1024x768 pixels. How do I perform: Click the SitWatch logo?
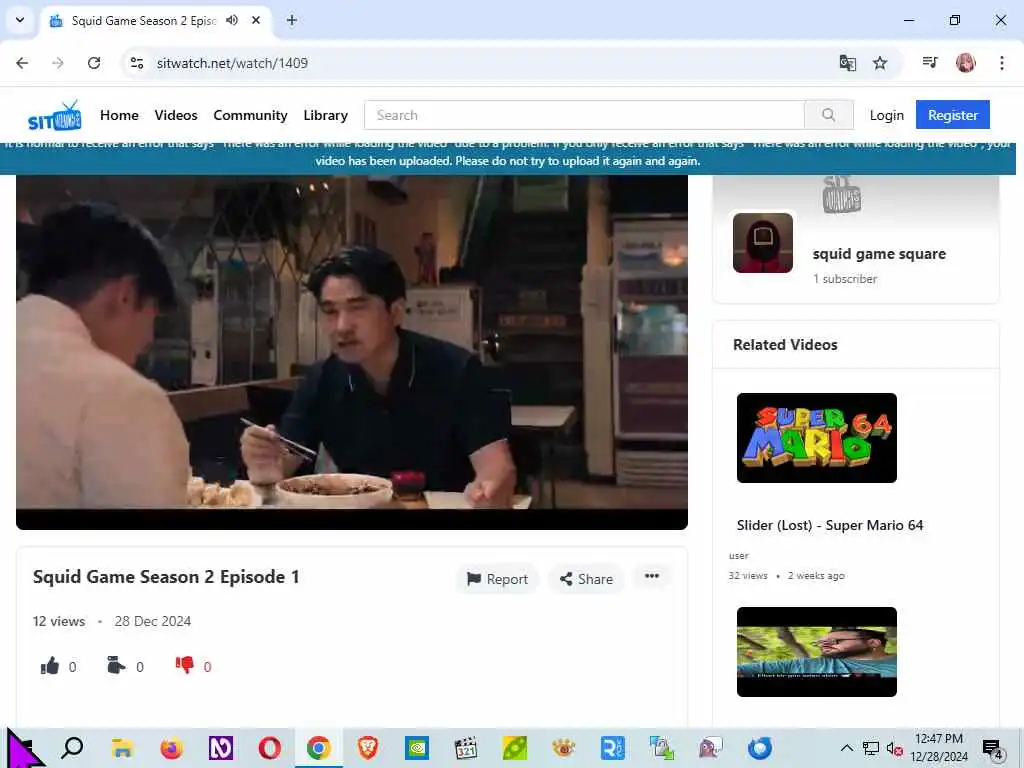[x=55, y=116]
